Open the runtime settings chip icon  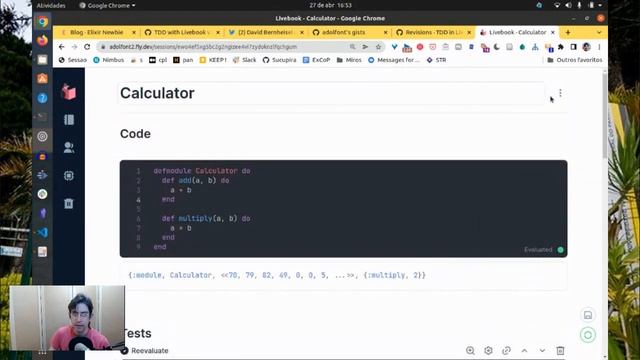pos(69,176)
